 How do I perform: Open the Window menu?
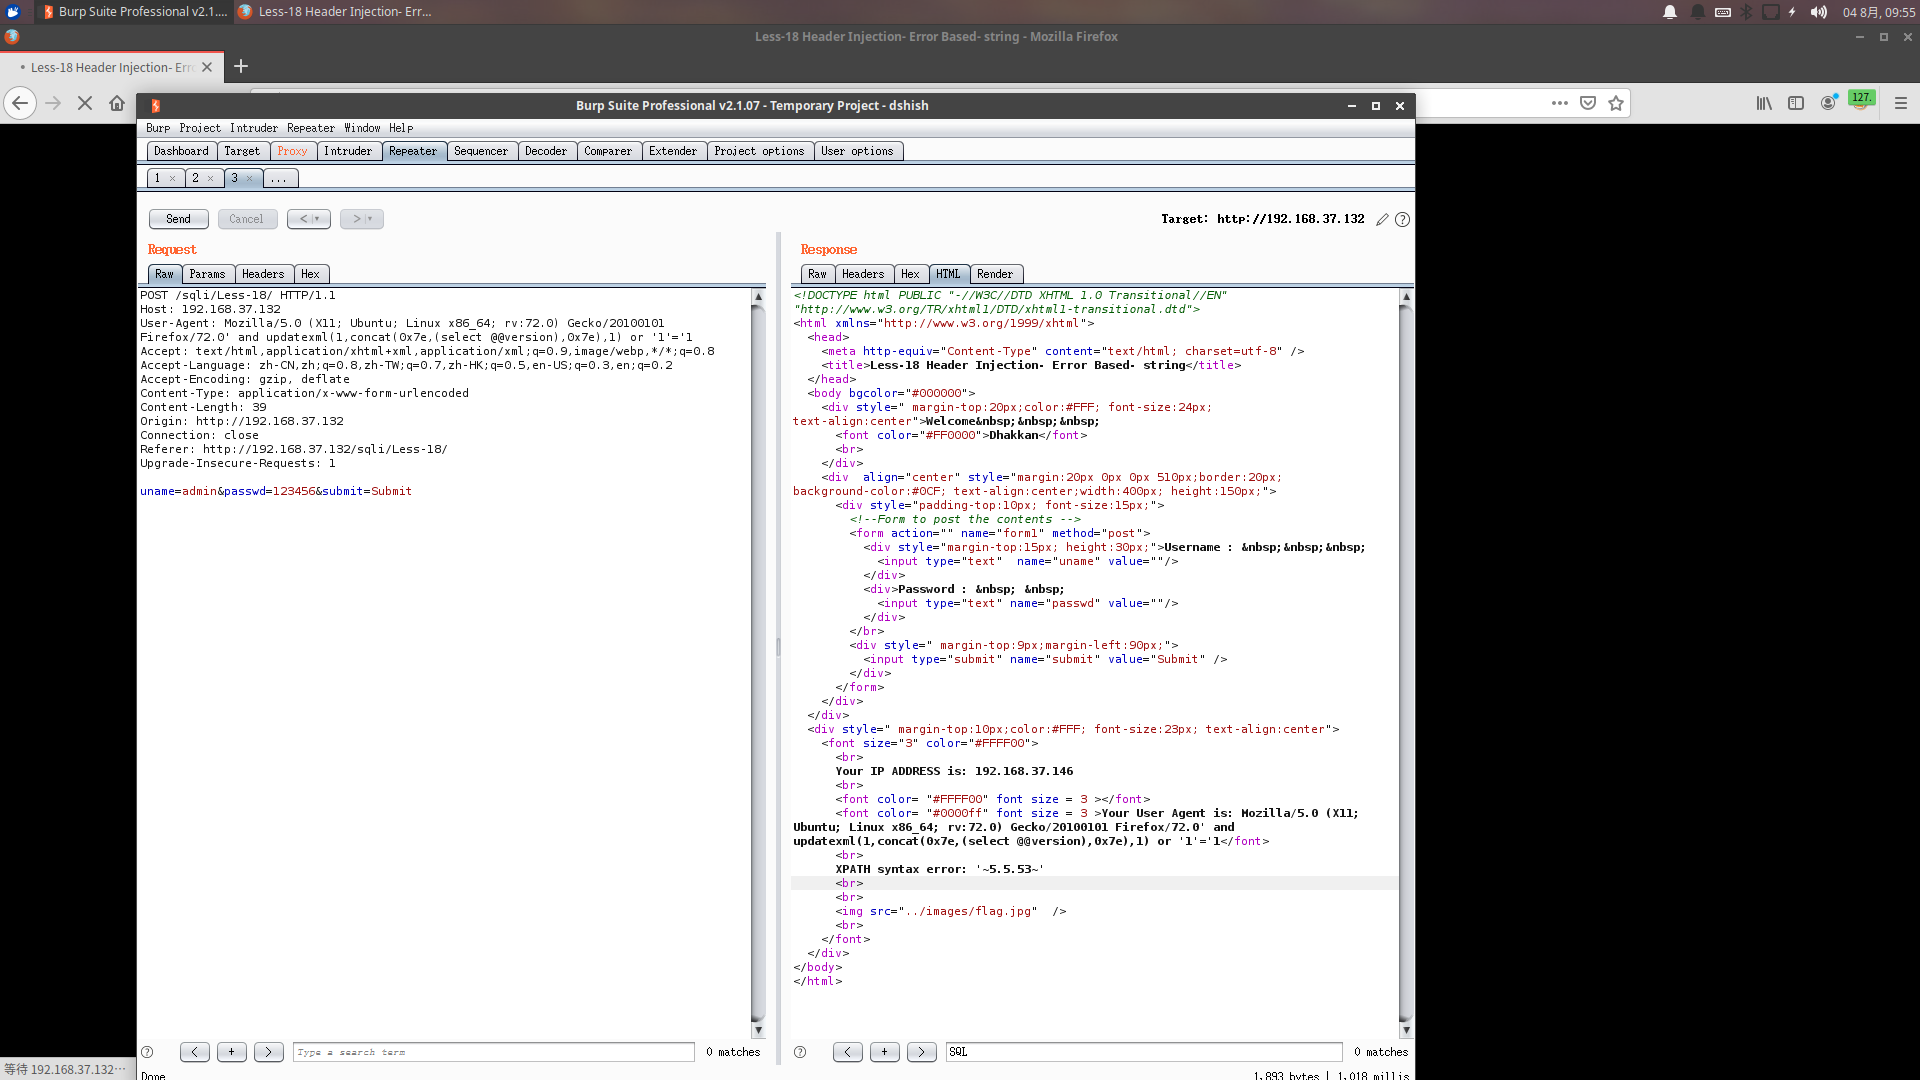click(x=362, y=128)
